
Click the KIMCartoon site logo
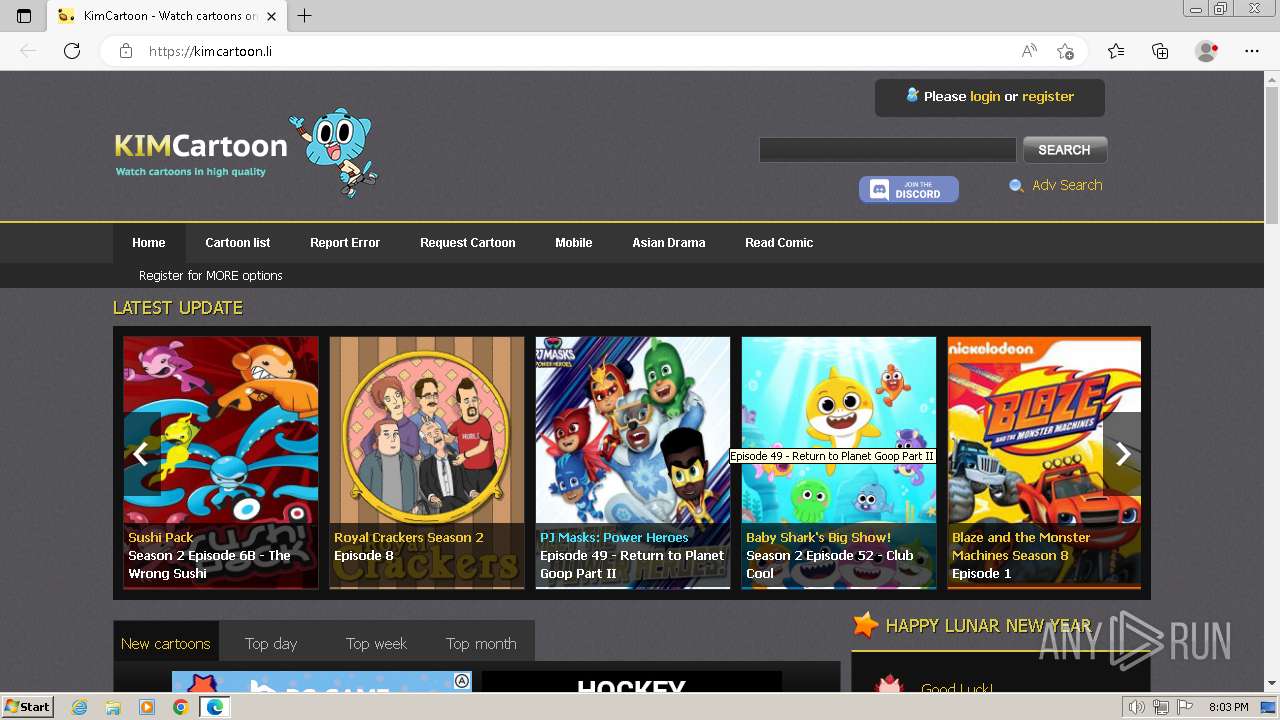click(x=246, y=152)
